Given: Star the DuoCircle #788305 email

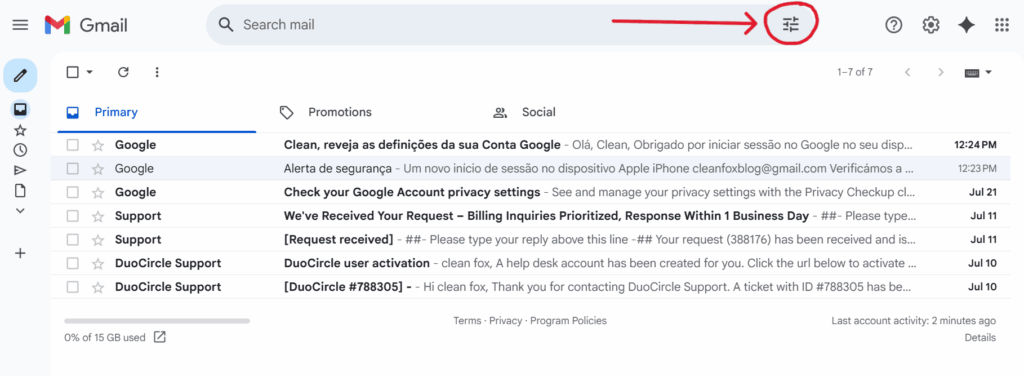Looking at the screenshot, I should tap(98, 287).
